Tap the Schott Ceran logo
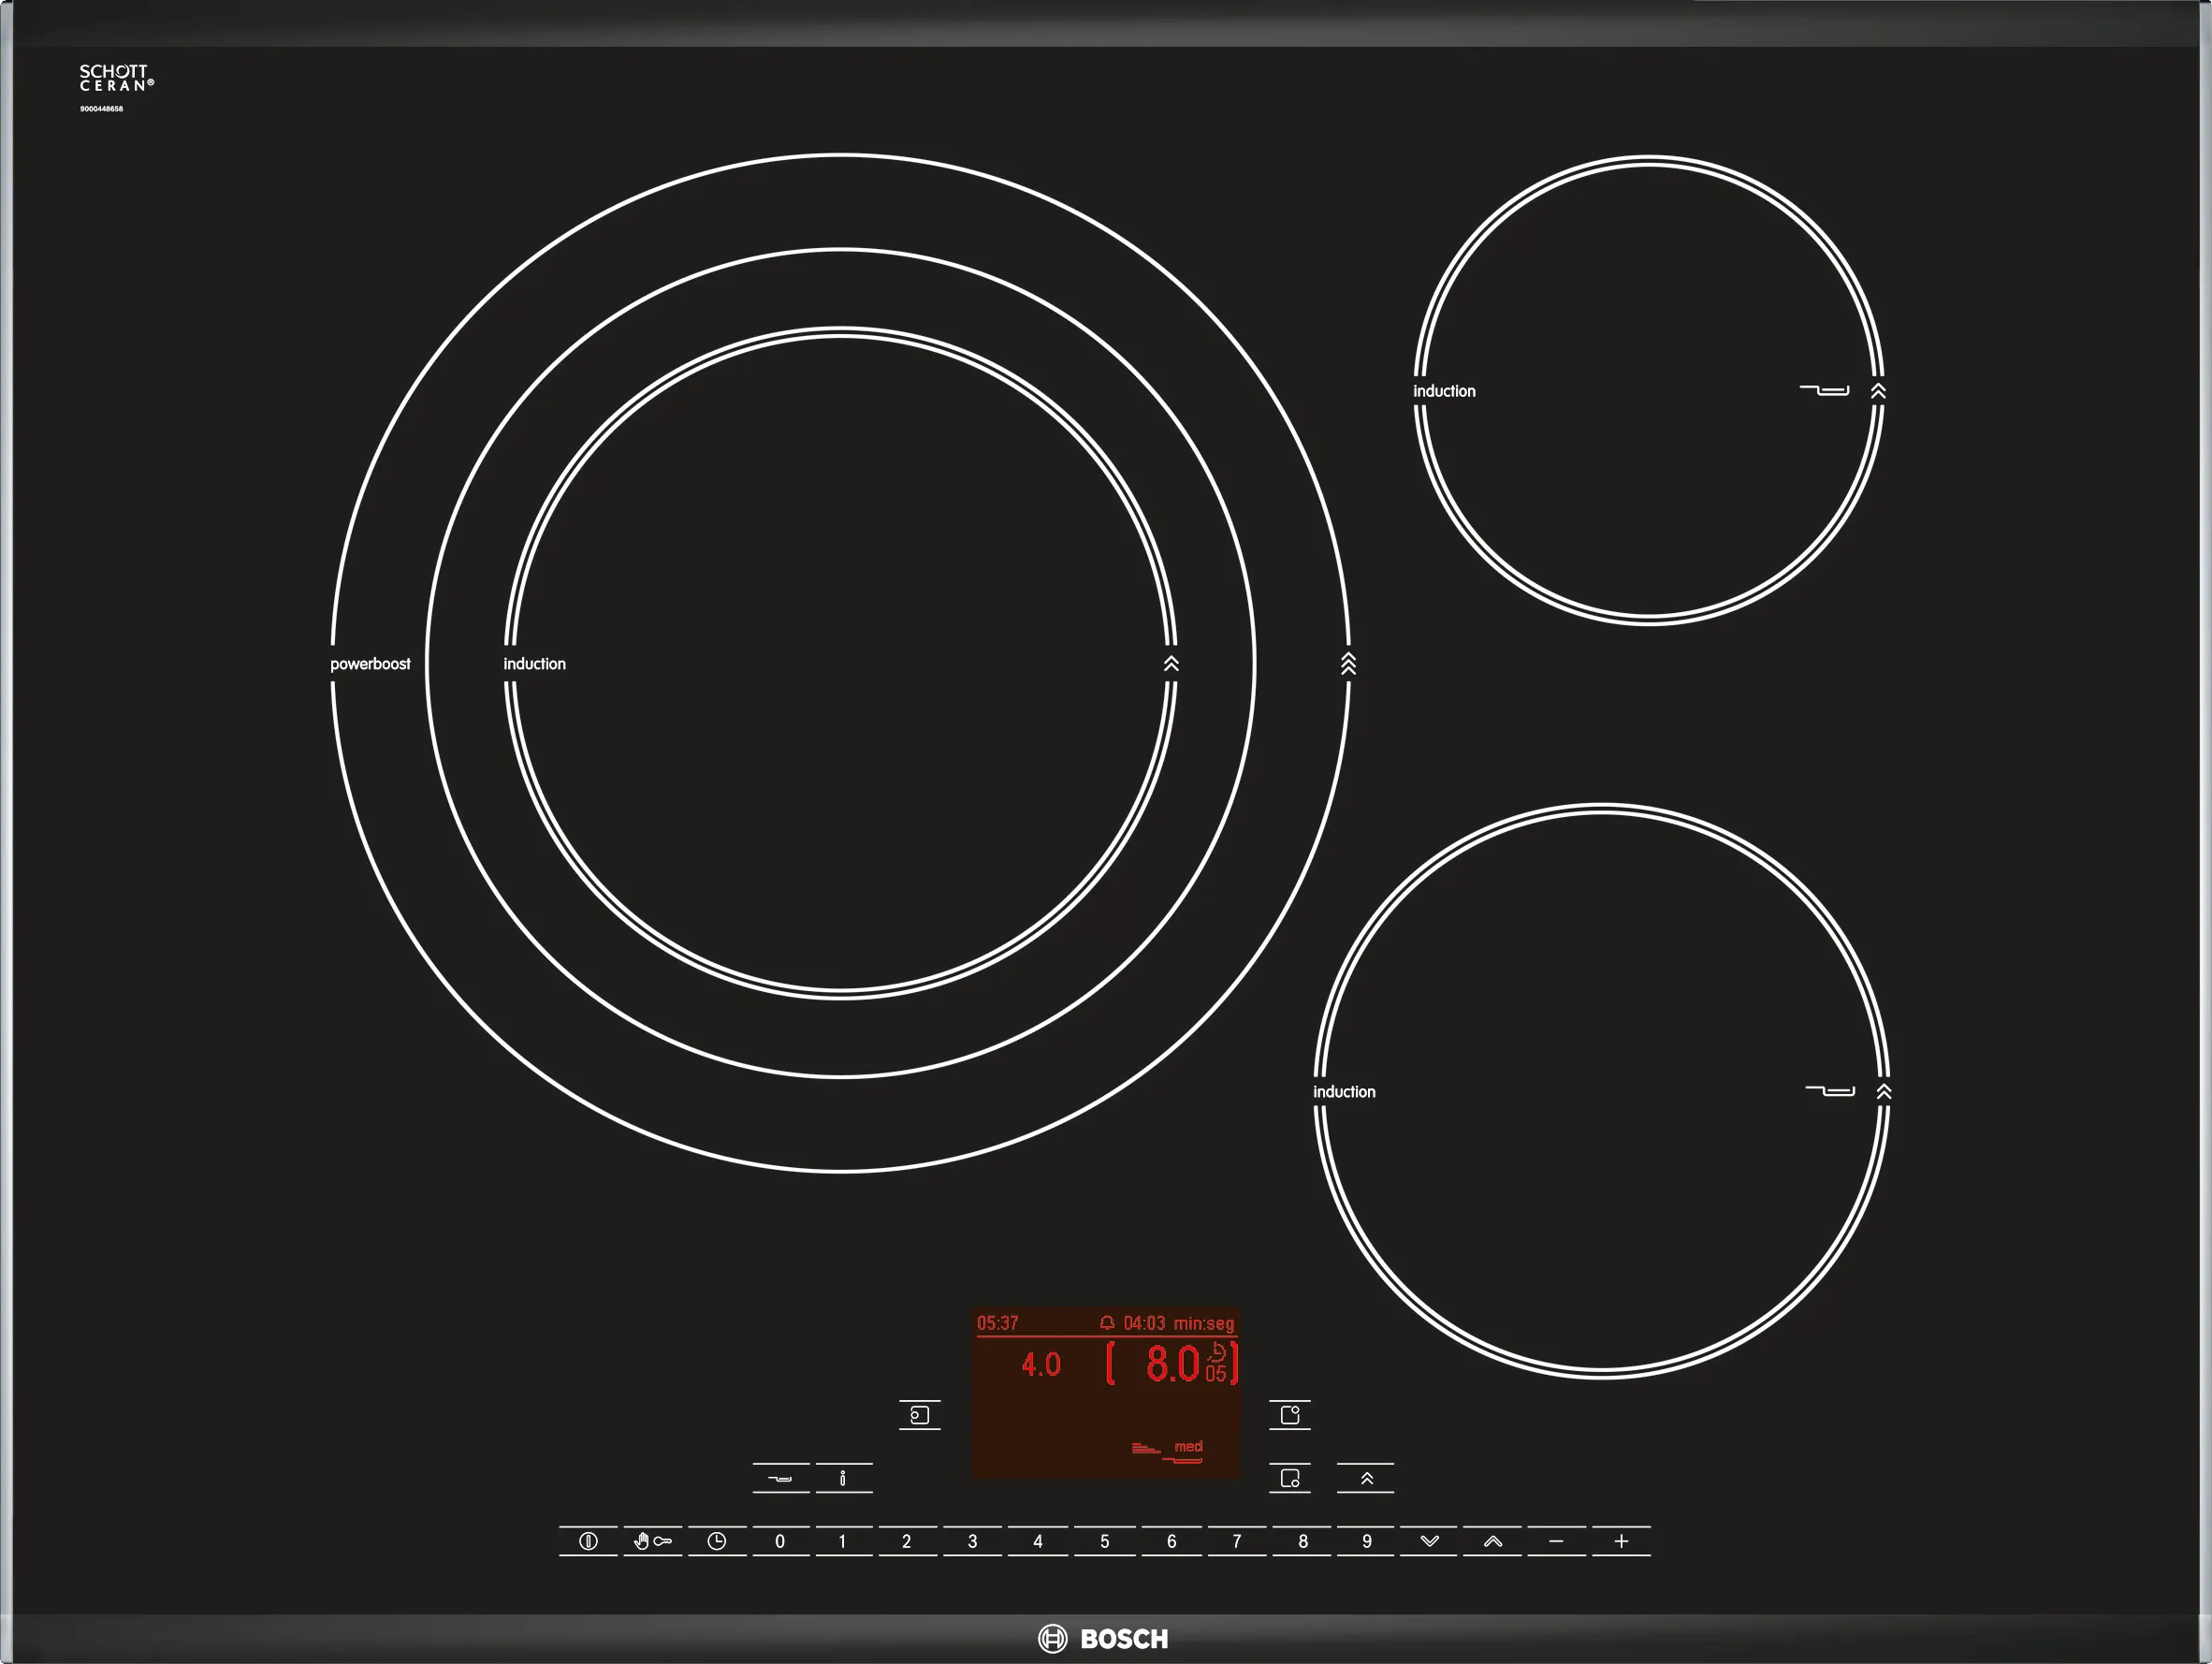2212x1664 pixels. pyautogui.click(x=115, y=78)
